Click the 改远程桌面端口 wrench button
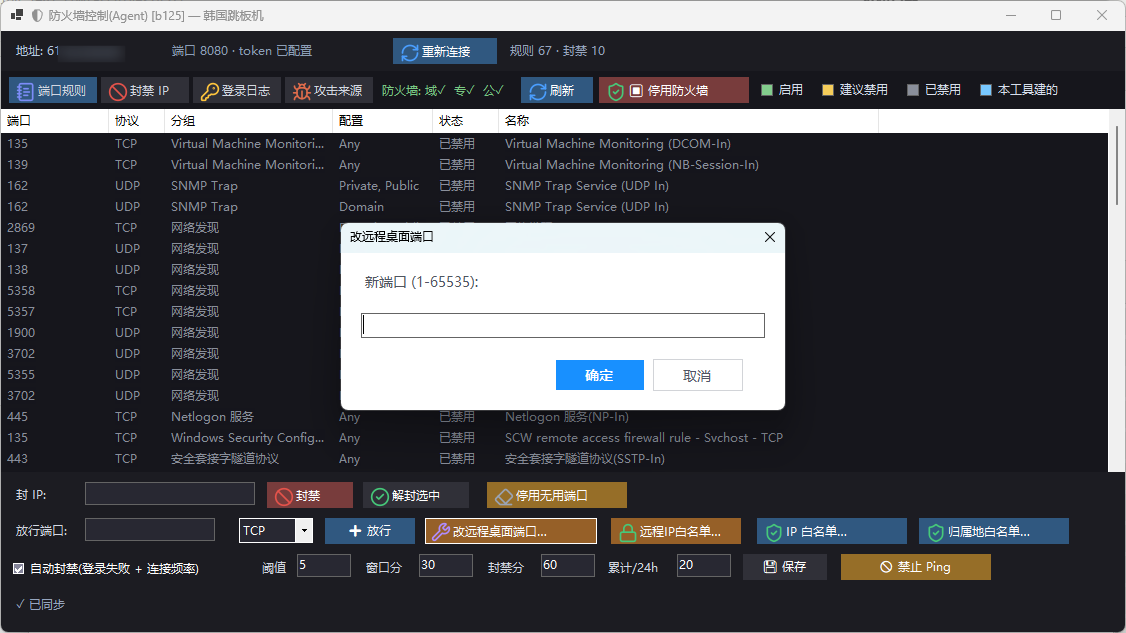The height and width of the screenshot is (633, 1126). (511, 531)
